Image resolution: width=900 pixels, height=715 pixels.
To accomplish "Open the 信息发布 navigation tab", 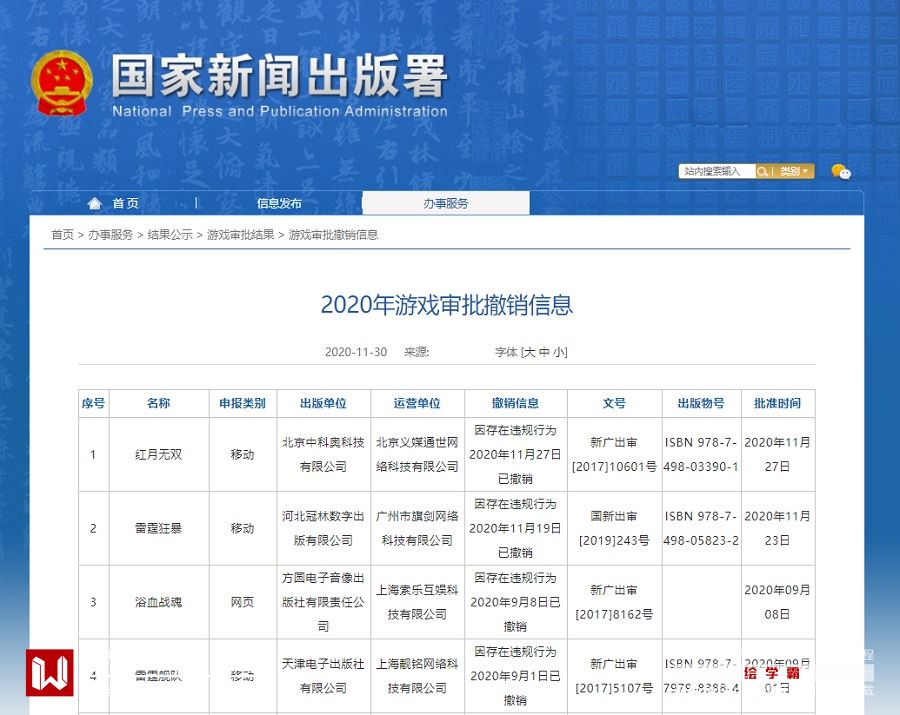I will tap(279, 203).
